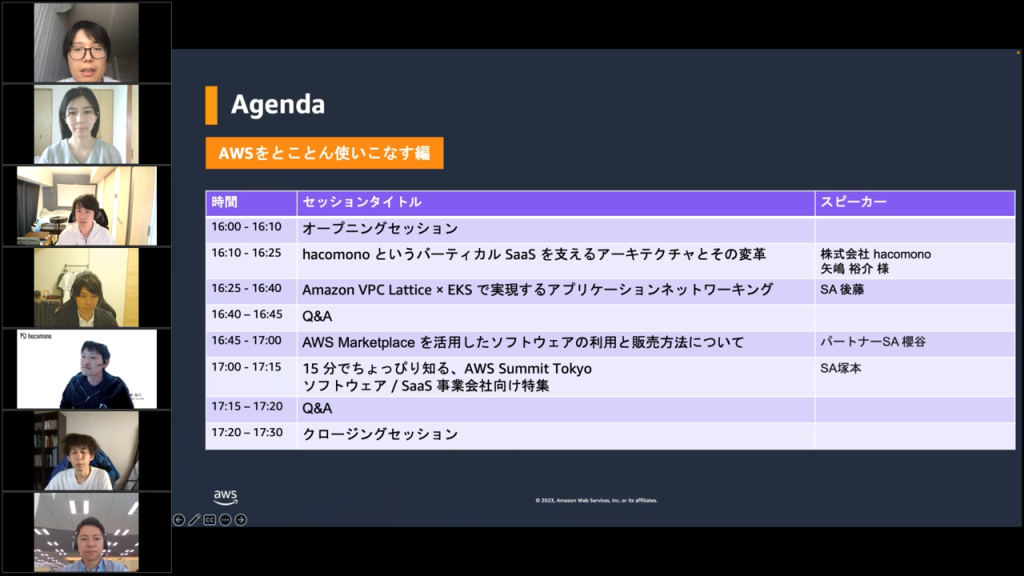The height and width of the screenshot is (576, 1024).
Task: Click the Agenda slide title
Action: coord(278,104)
